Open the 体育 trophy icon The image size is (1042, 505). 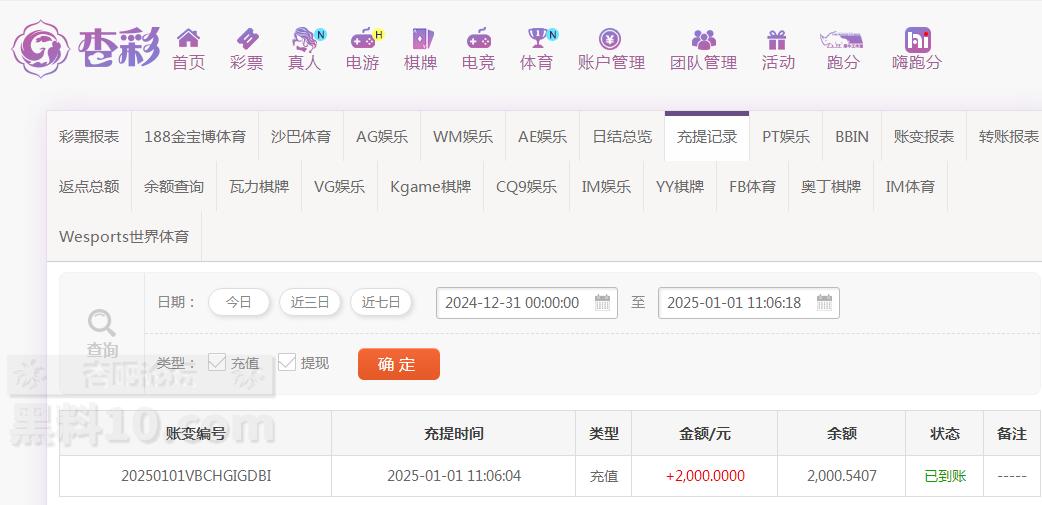point(537,39)
